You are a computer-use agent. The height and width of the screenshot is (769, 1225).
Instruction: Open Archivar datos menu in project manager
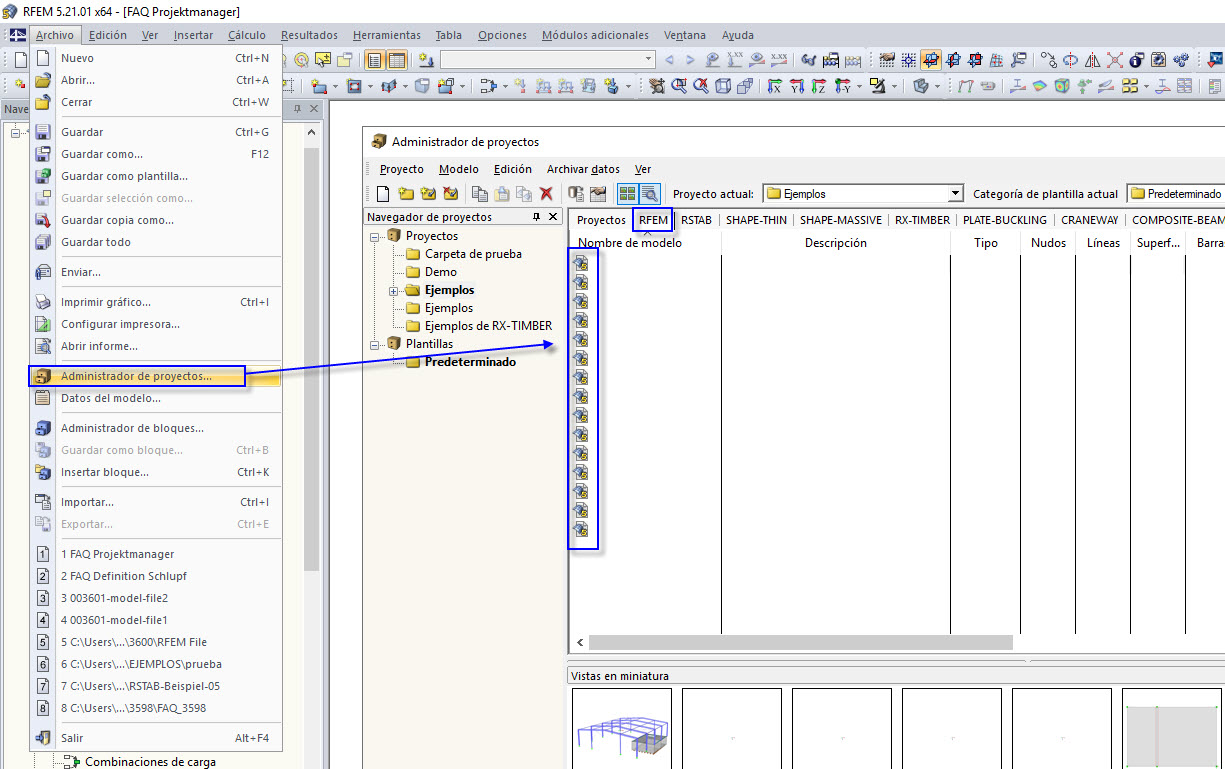click(x=583, y=169)
